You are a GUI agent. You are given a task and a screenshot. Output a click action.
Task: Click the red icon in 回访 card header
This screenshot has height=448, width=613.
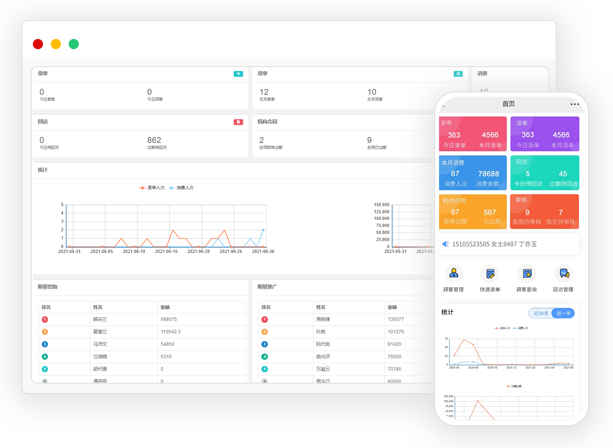(238, 122)
